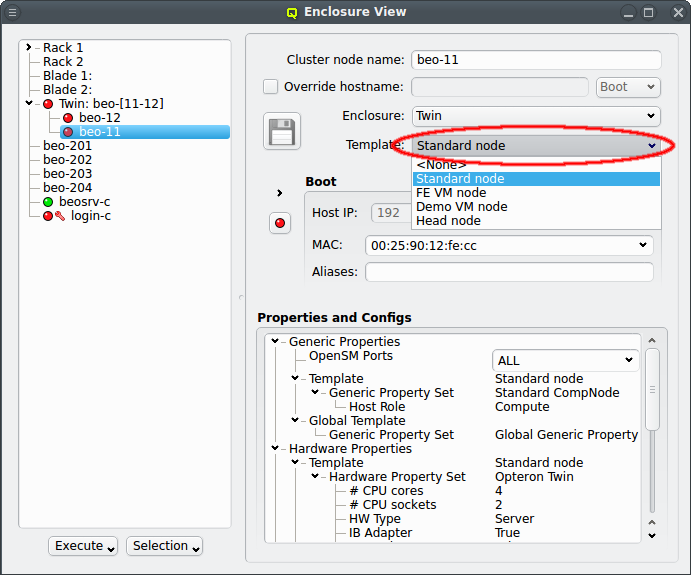The height and width of the screenshot is (575, 691).
Task: Click the Execute button
Action: click(x=83, y=546)
